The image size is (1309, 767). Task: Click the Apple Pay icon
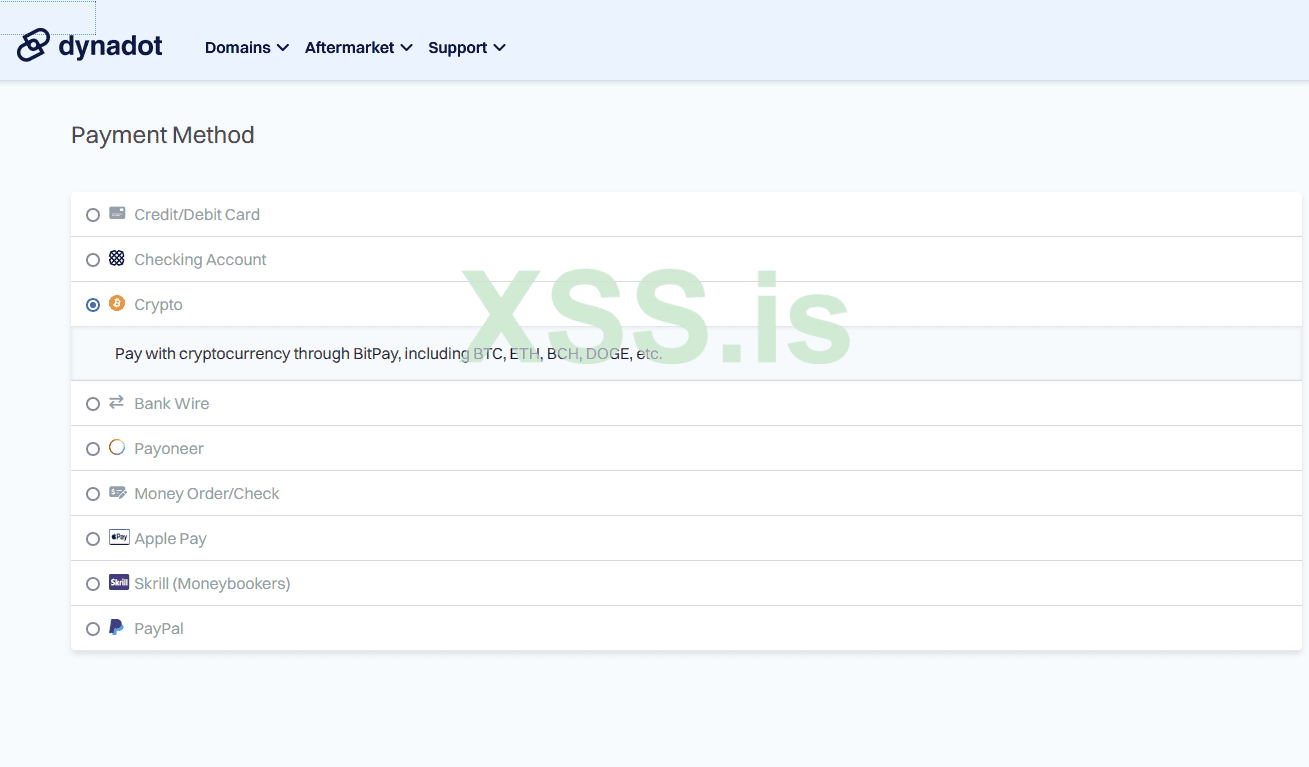(x=119, y=537)
